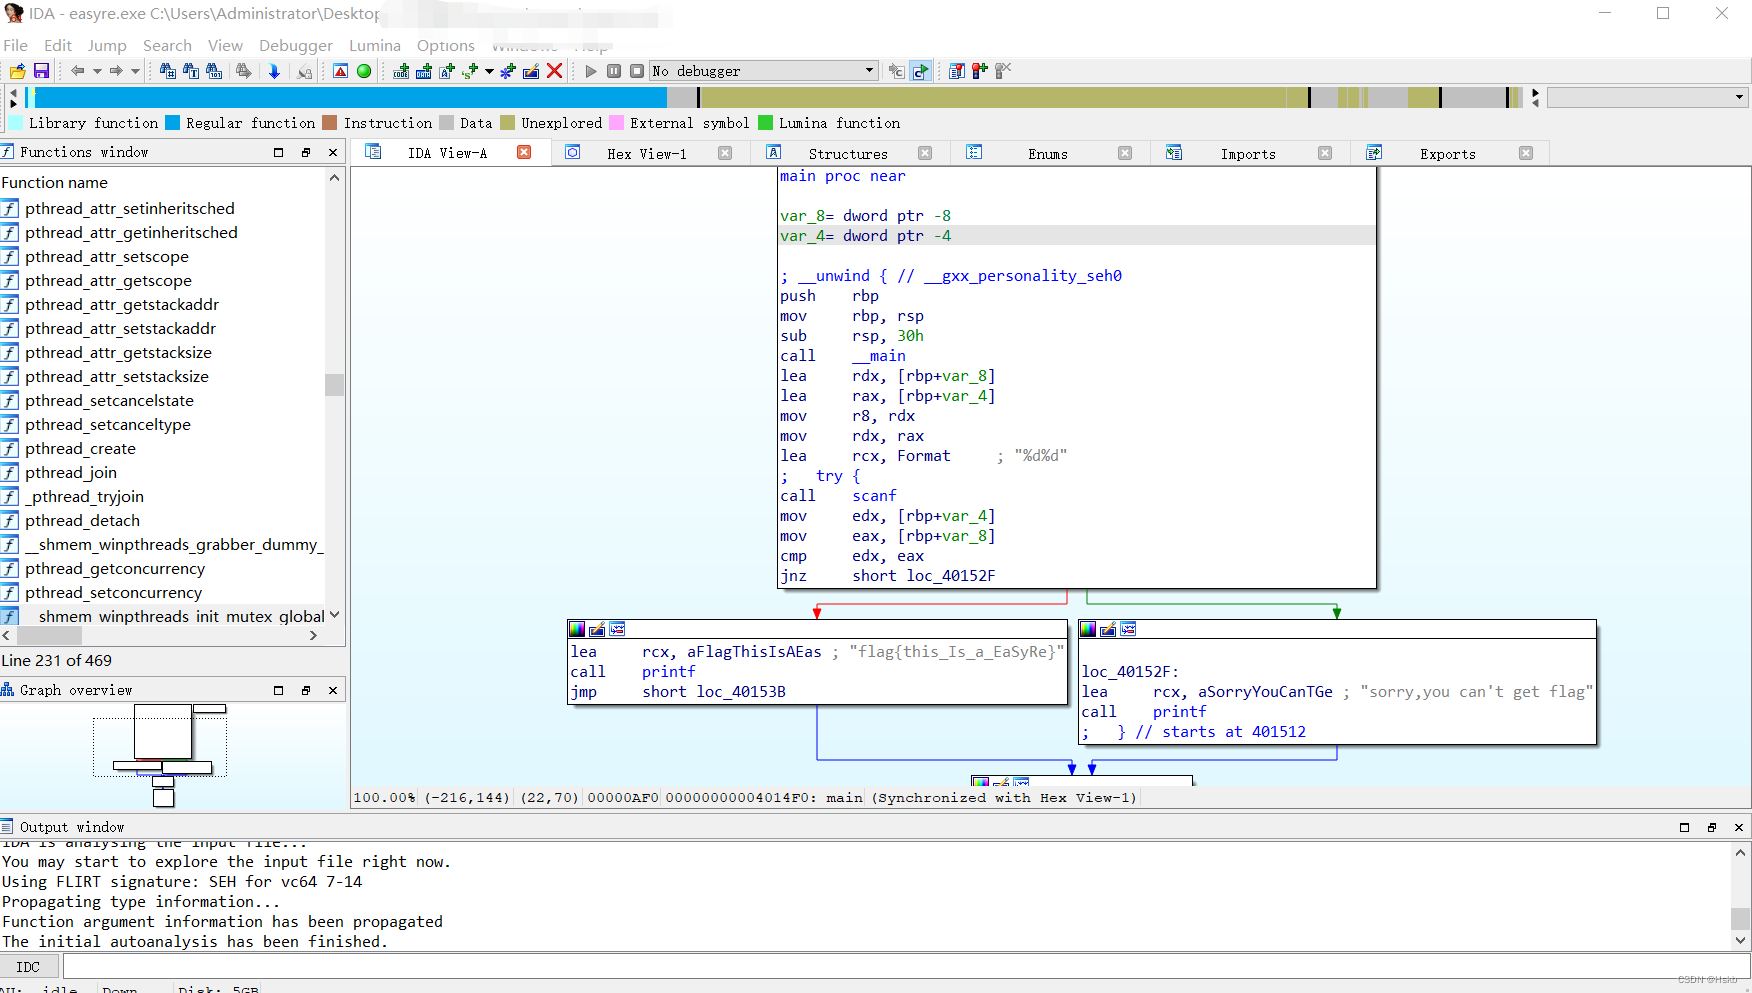
Task: Open the Jump menu
Action: pos(107,46)
